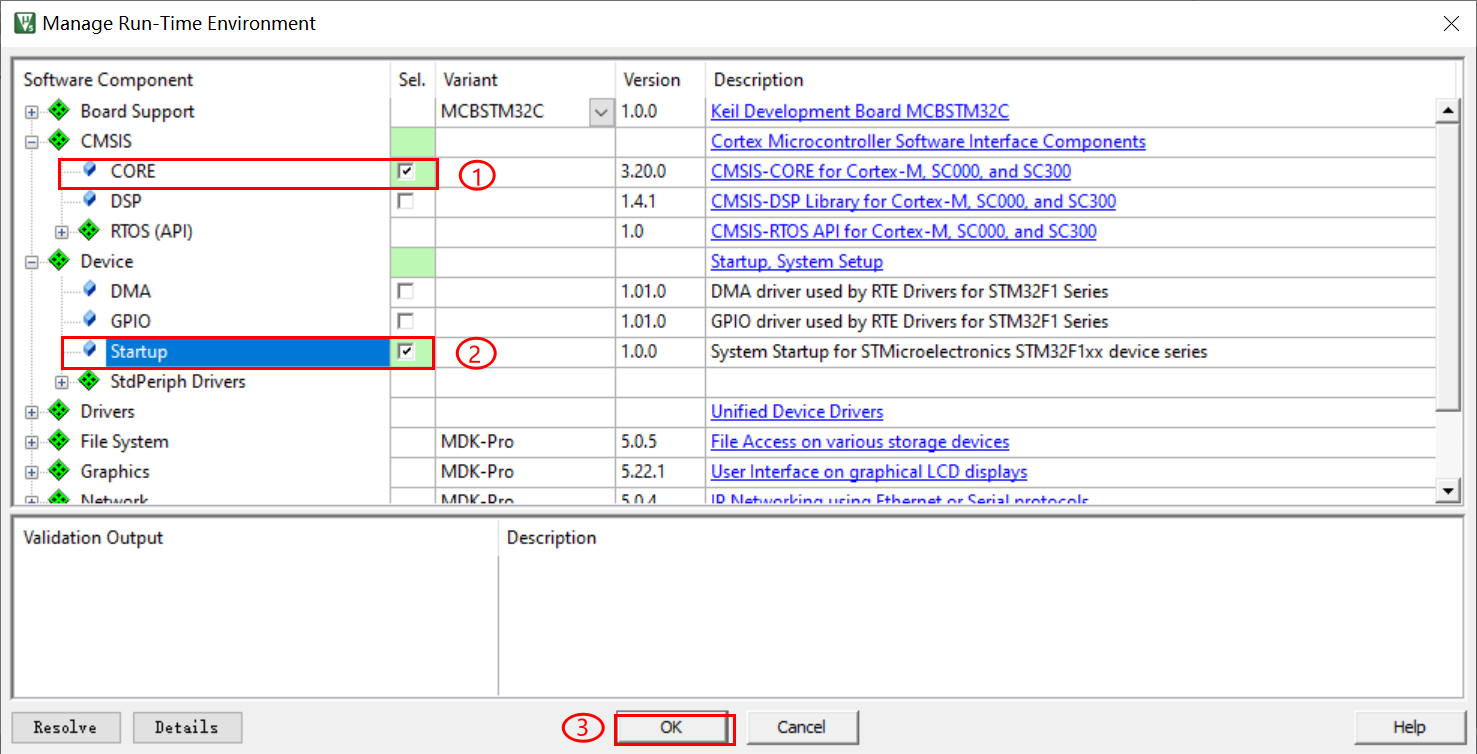Uncheck the CORE component checkbox
The image size is (1477, 754).
tap(405, 171)
